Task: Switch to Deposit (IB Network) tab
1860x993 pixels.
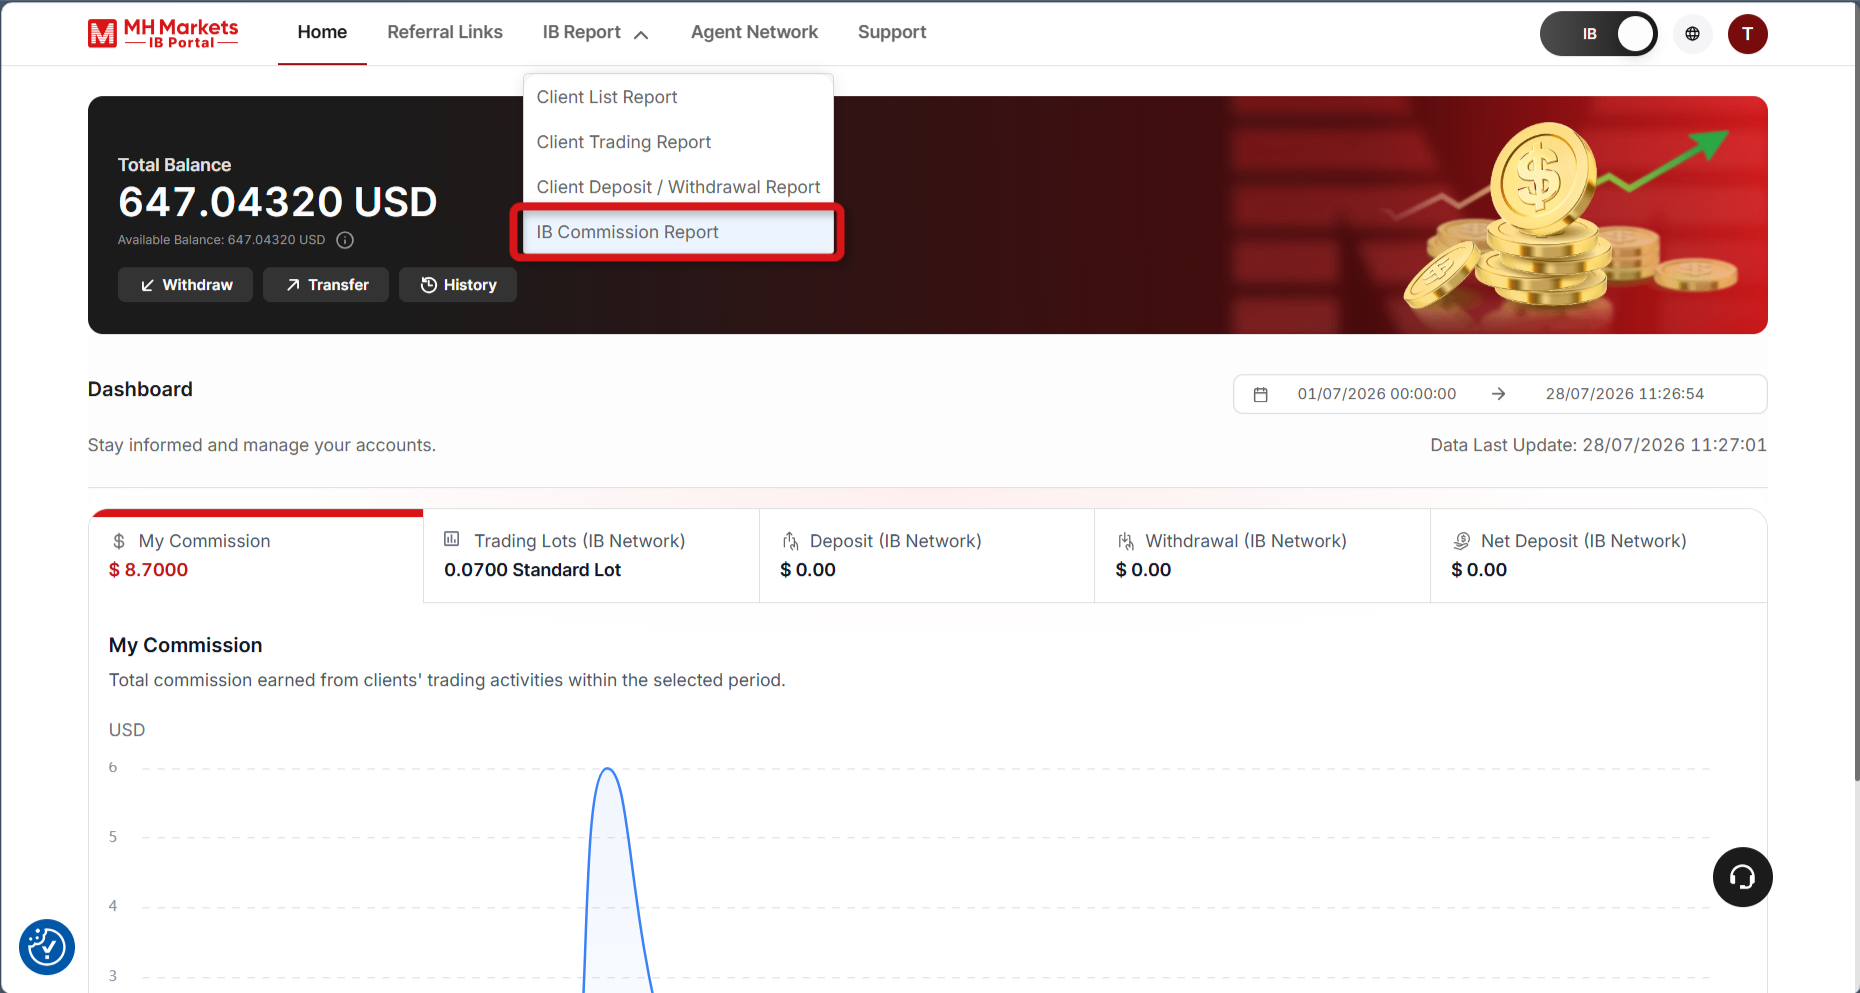Action: coord(927,556)
